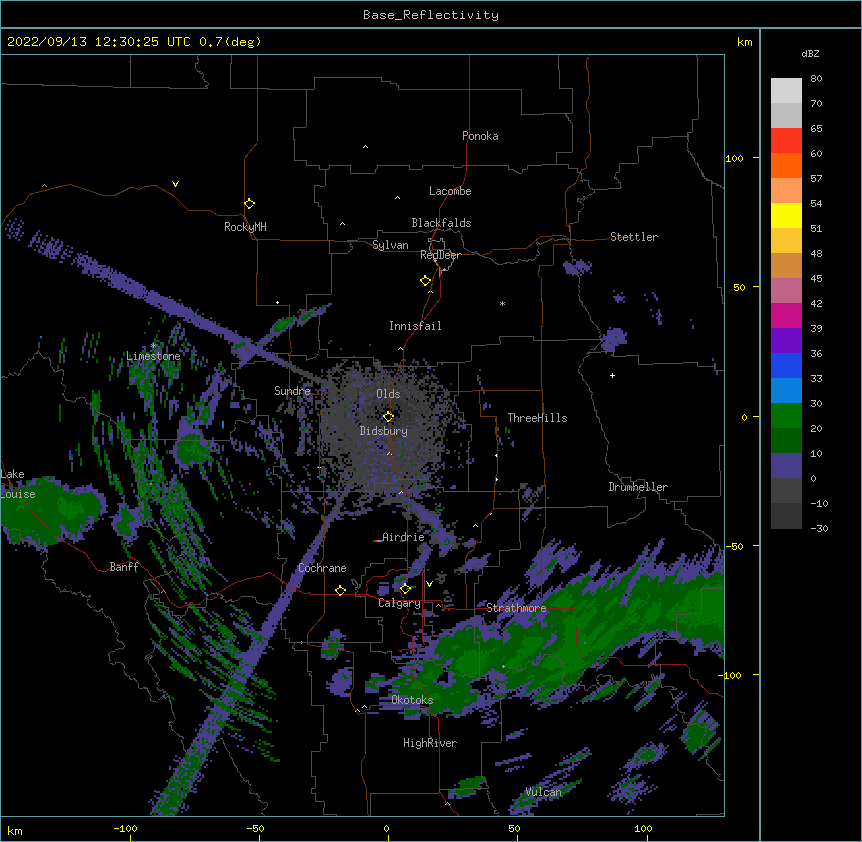
Task: Click the yellow 51-54 dBZ legend swatch
Action: point(786,215)
